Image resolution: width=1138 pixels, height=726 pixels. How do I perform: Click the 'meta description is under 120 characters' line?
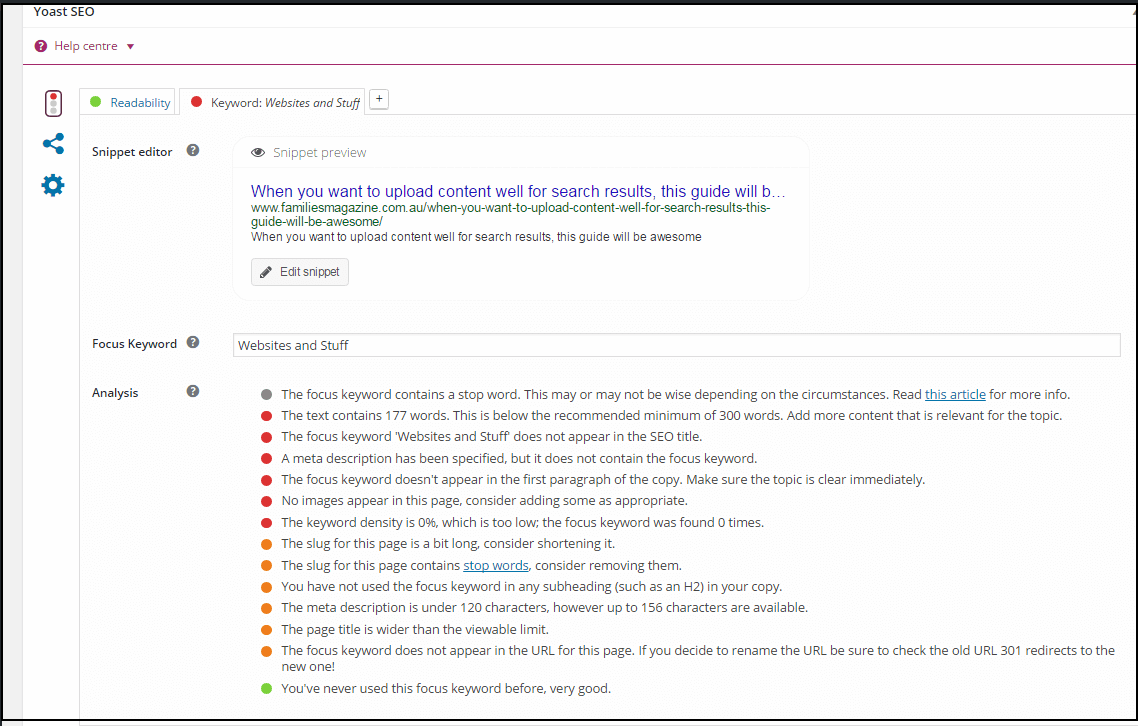point(544,607)
